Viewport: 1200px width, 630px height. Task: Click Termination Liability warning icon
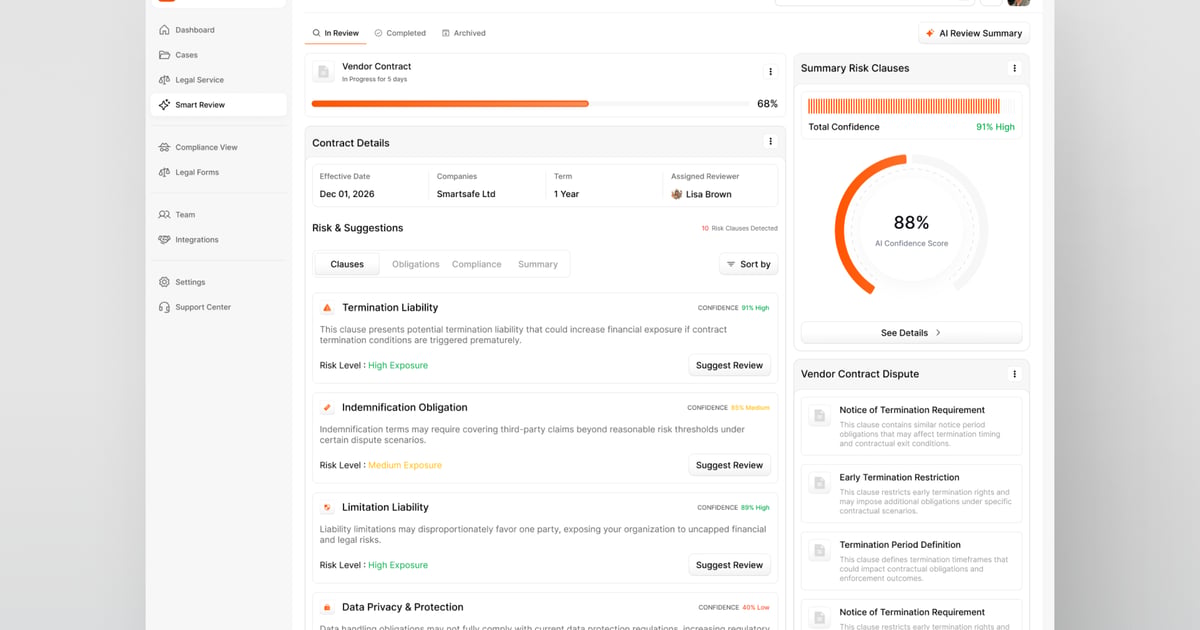pos(327,308)
